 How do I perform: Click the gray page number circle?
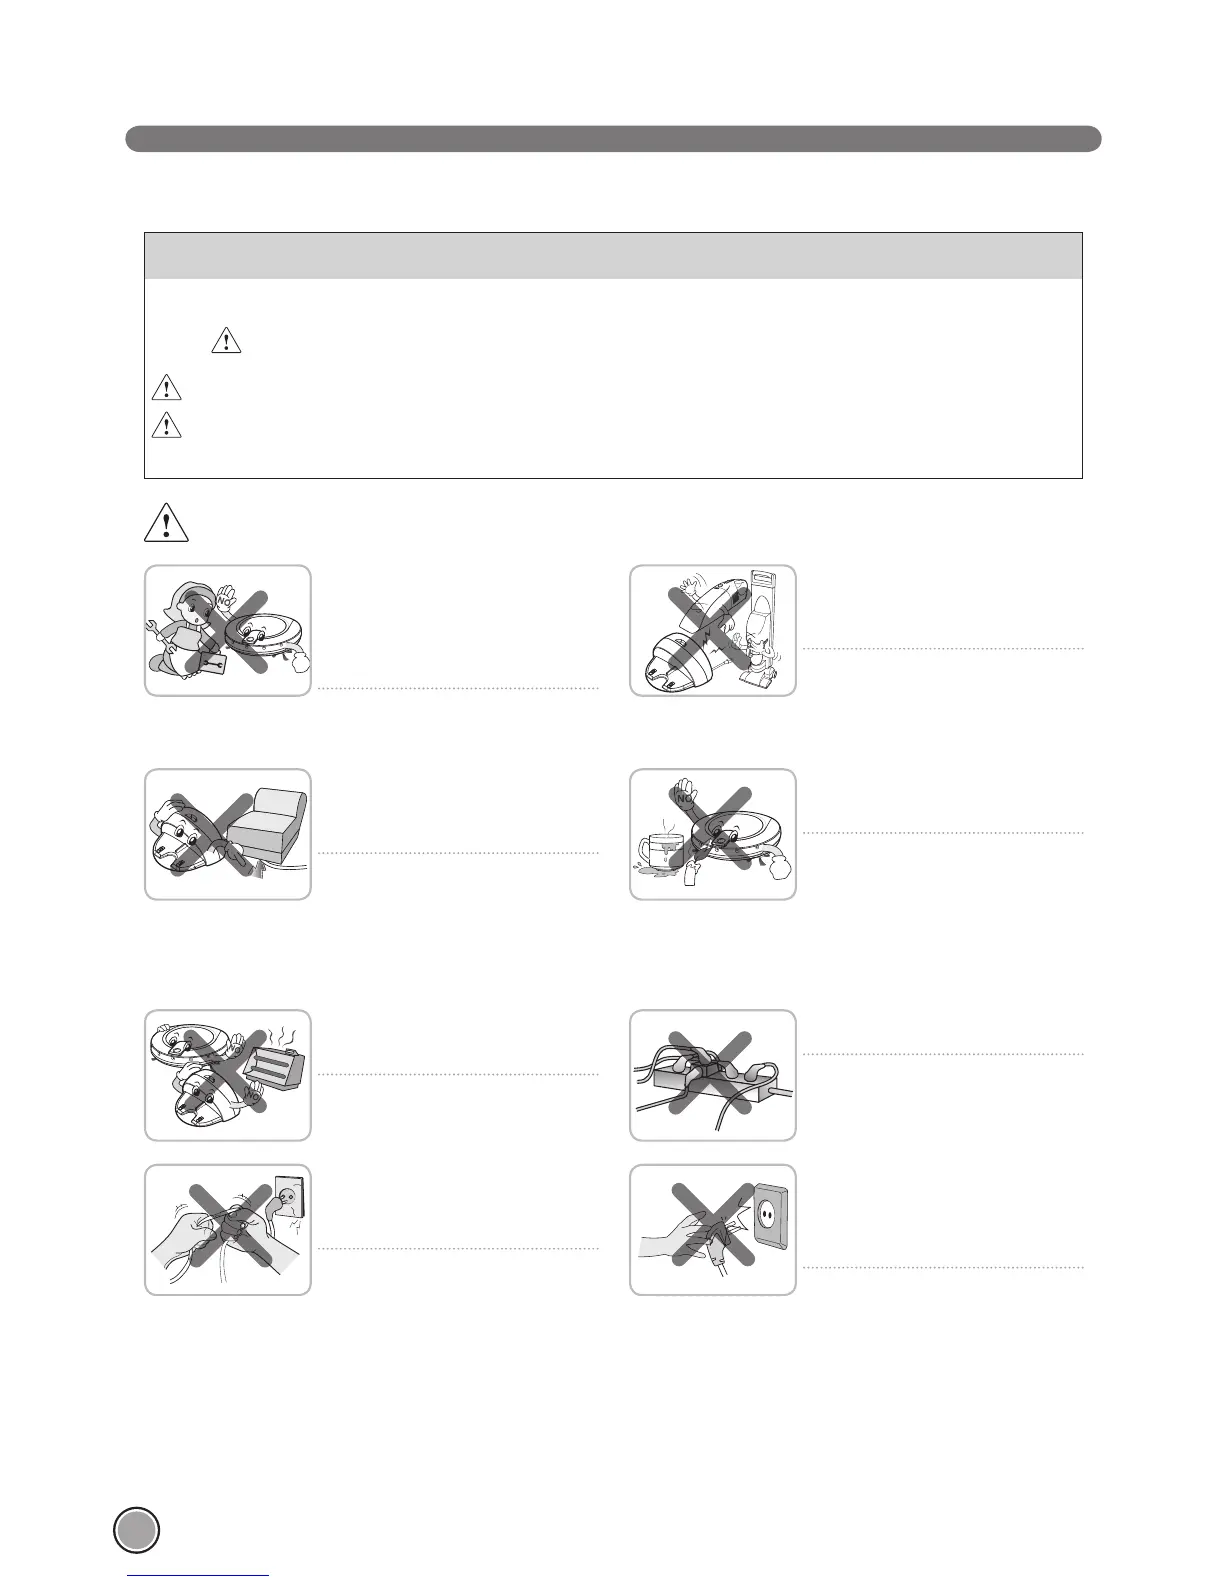click(136, 1530)
